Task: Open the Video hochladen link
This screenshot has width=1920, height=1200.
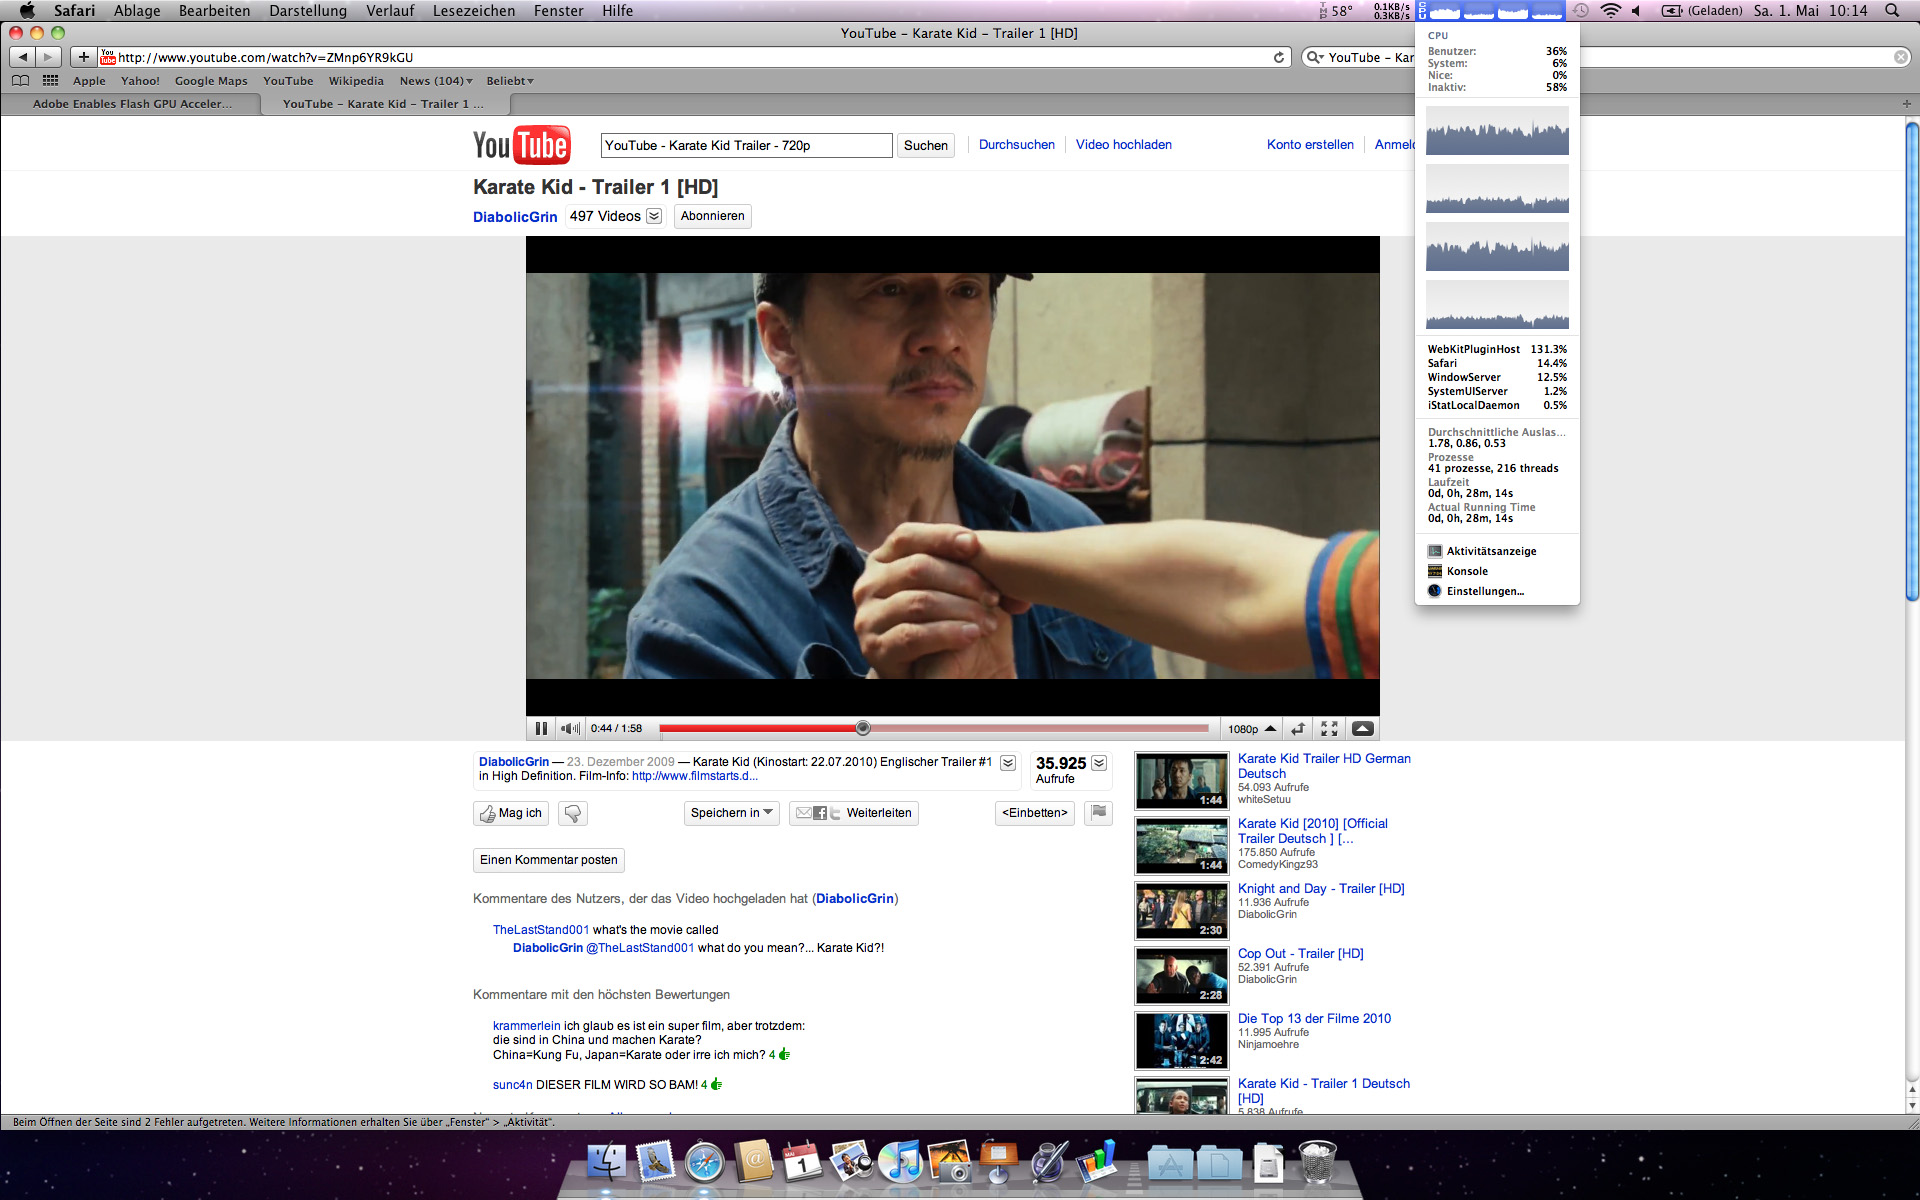Action: (x=1124, y=145)
